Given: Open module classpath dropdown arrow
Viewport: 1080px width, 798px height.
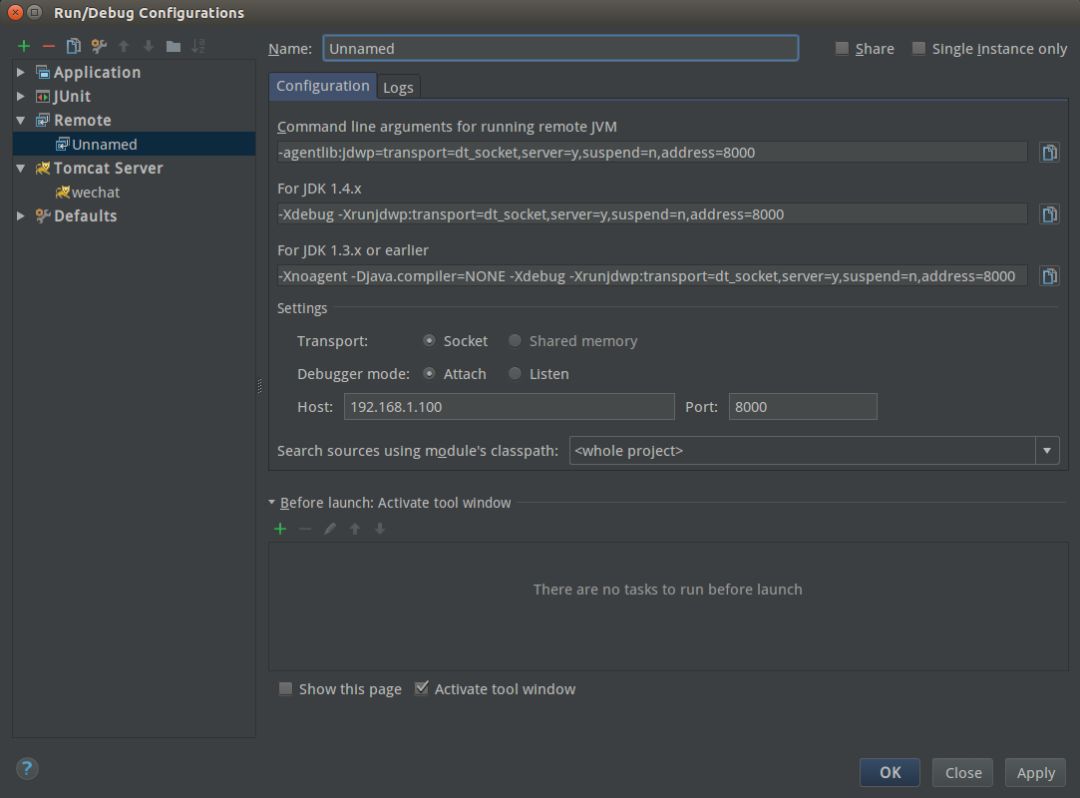Looking at the screenshot, I should coord(1047,451).
